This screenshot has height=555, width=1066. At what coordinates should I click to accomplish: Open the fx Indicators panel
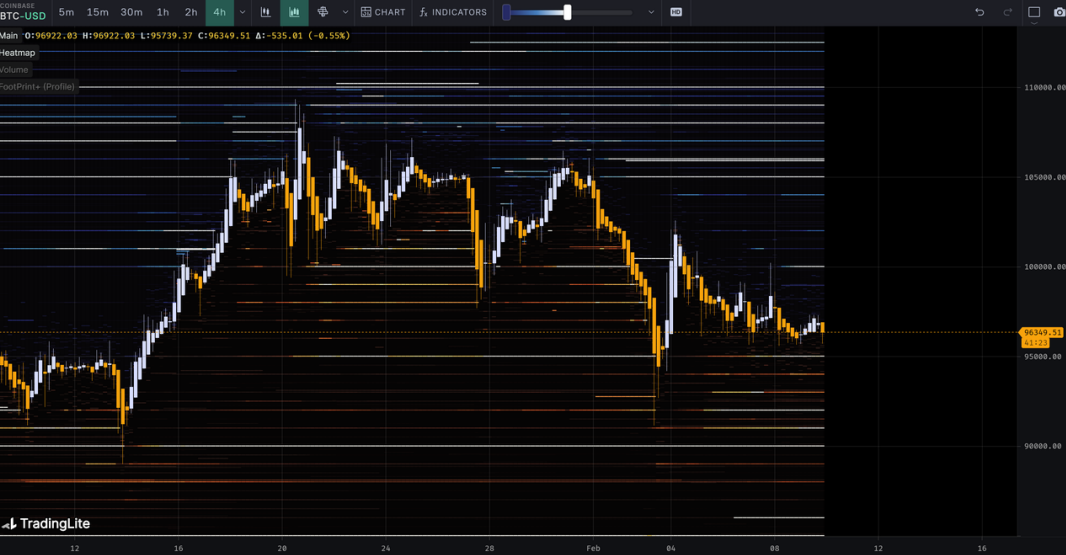[453, 12]
